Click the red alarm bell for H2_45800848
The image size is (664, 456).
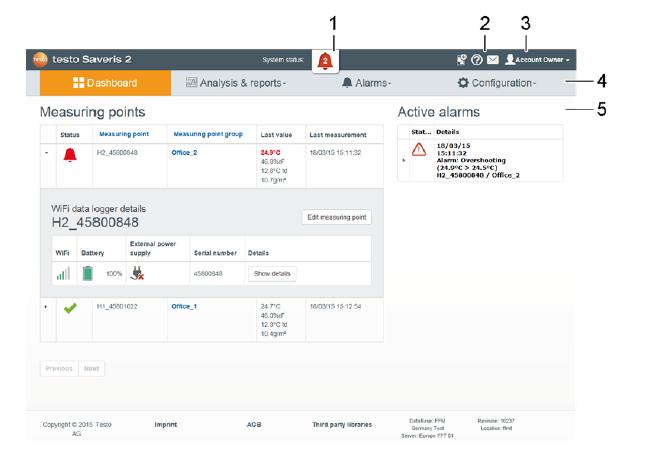pos(70,155)
